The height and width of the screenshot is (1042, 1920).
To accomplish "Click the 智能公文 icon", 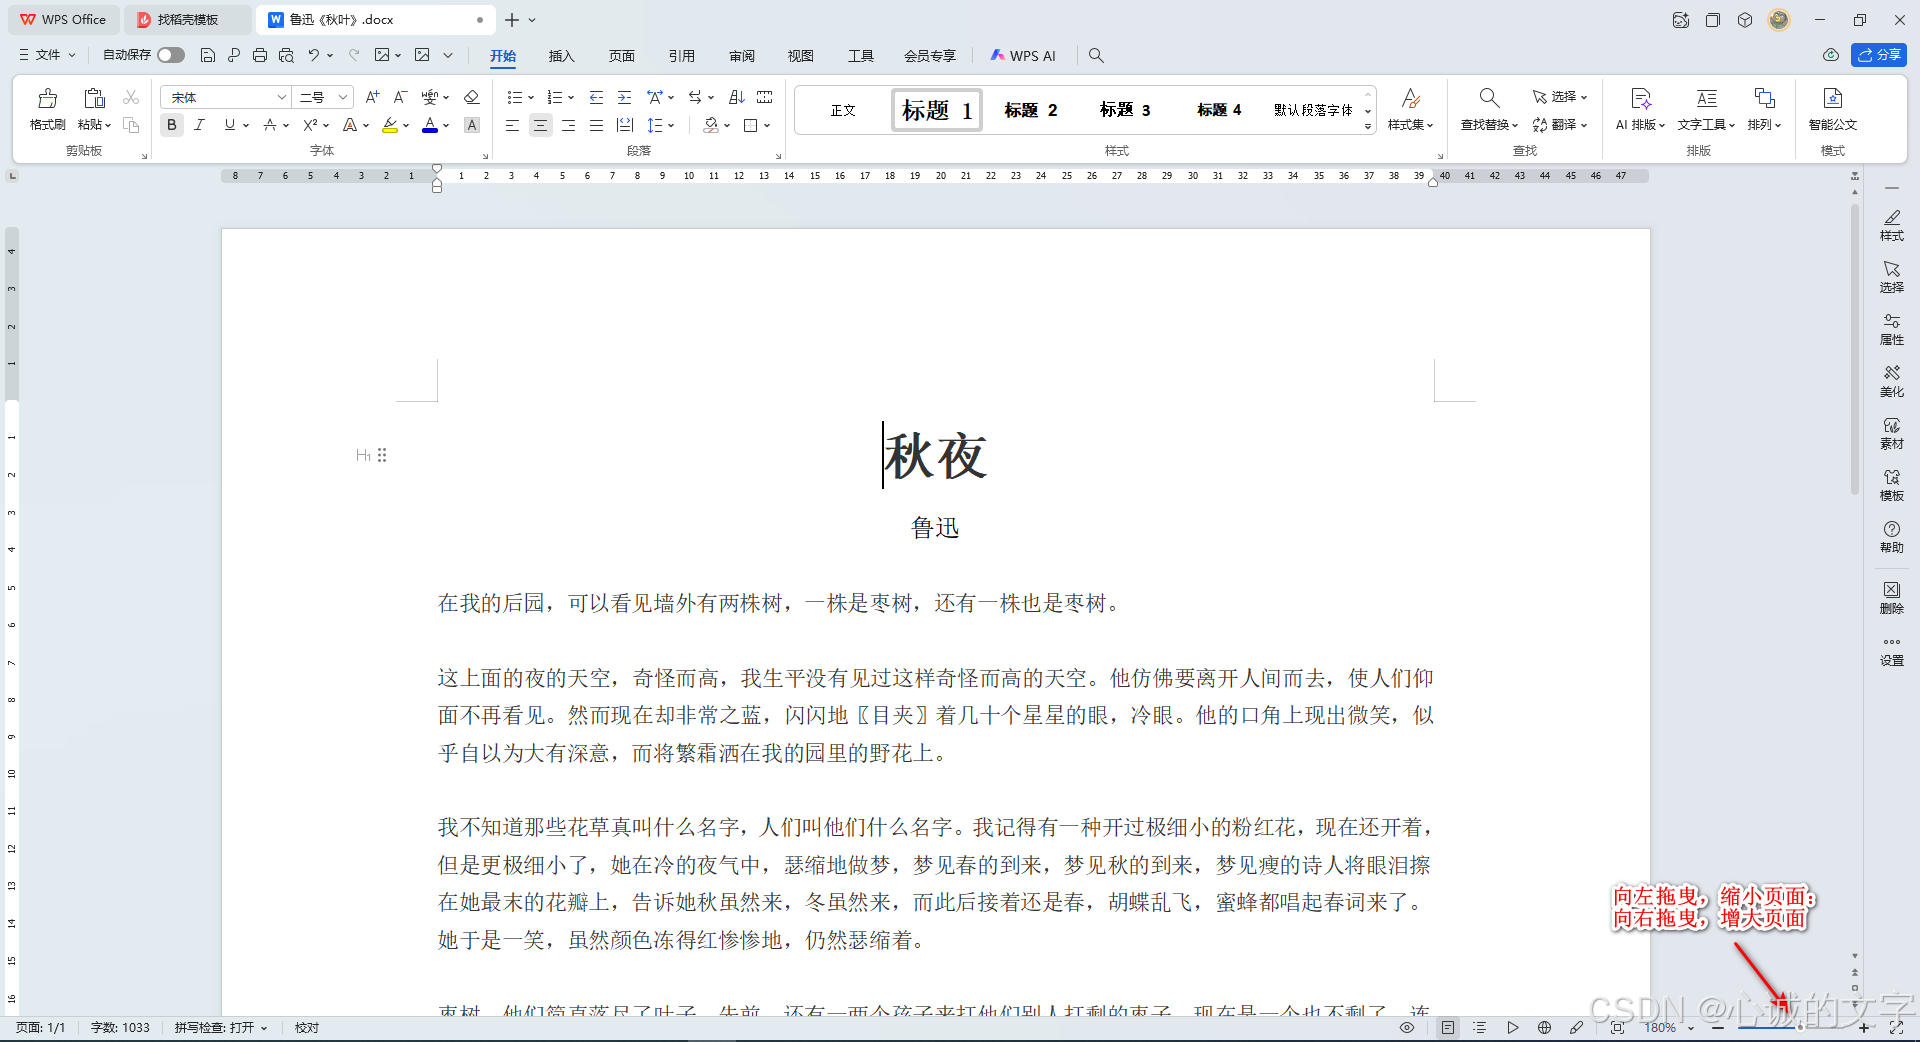I will pyautogui.click(x=1833, y=98).
